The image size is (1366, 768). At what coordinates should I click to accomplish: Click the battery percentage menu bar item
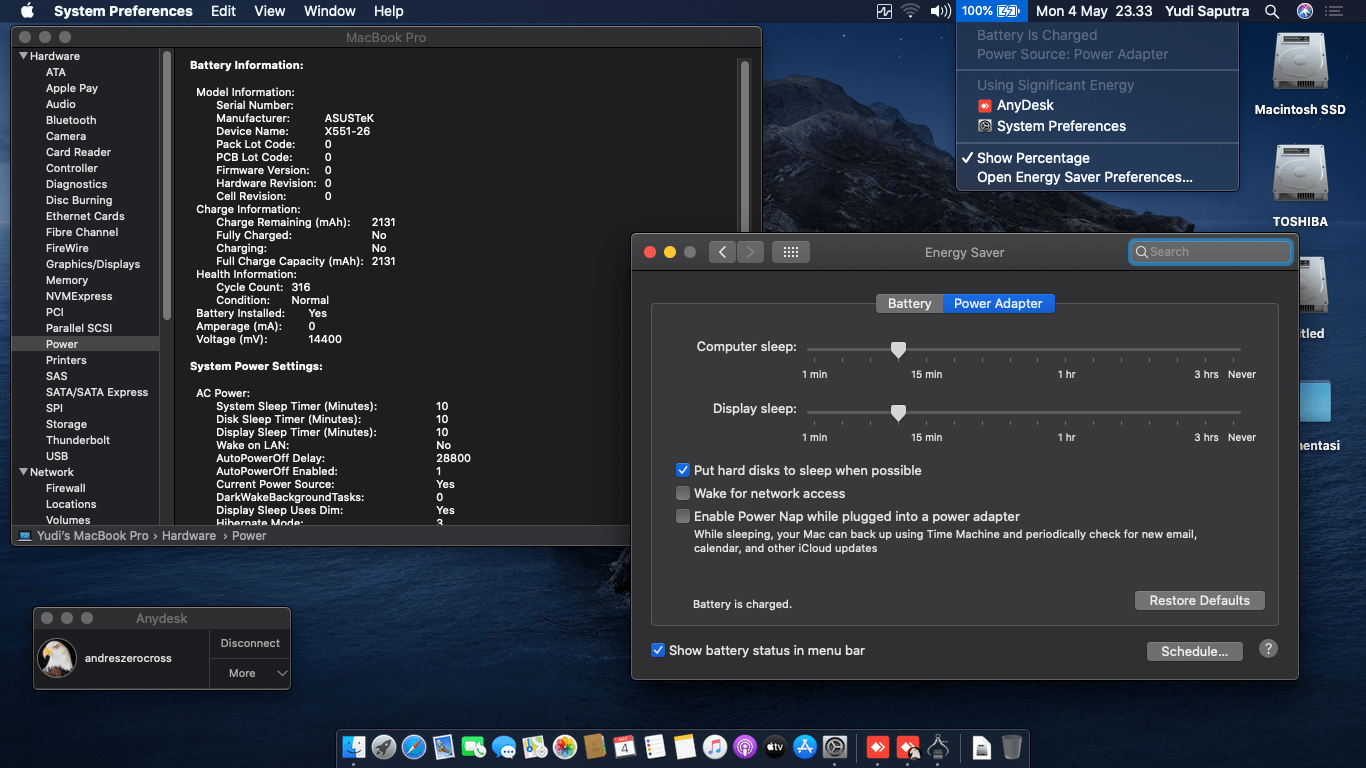990,11
